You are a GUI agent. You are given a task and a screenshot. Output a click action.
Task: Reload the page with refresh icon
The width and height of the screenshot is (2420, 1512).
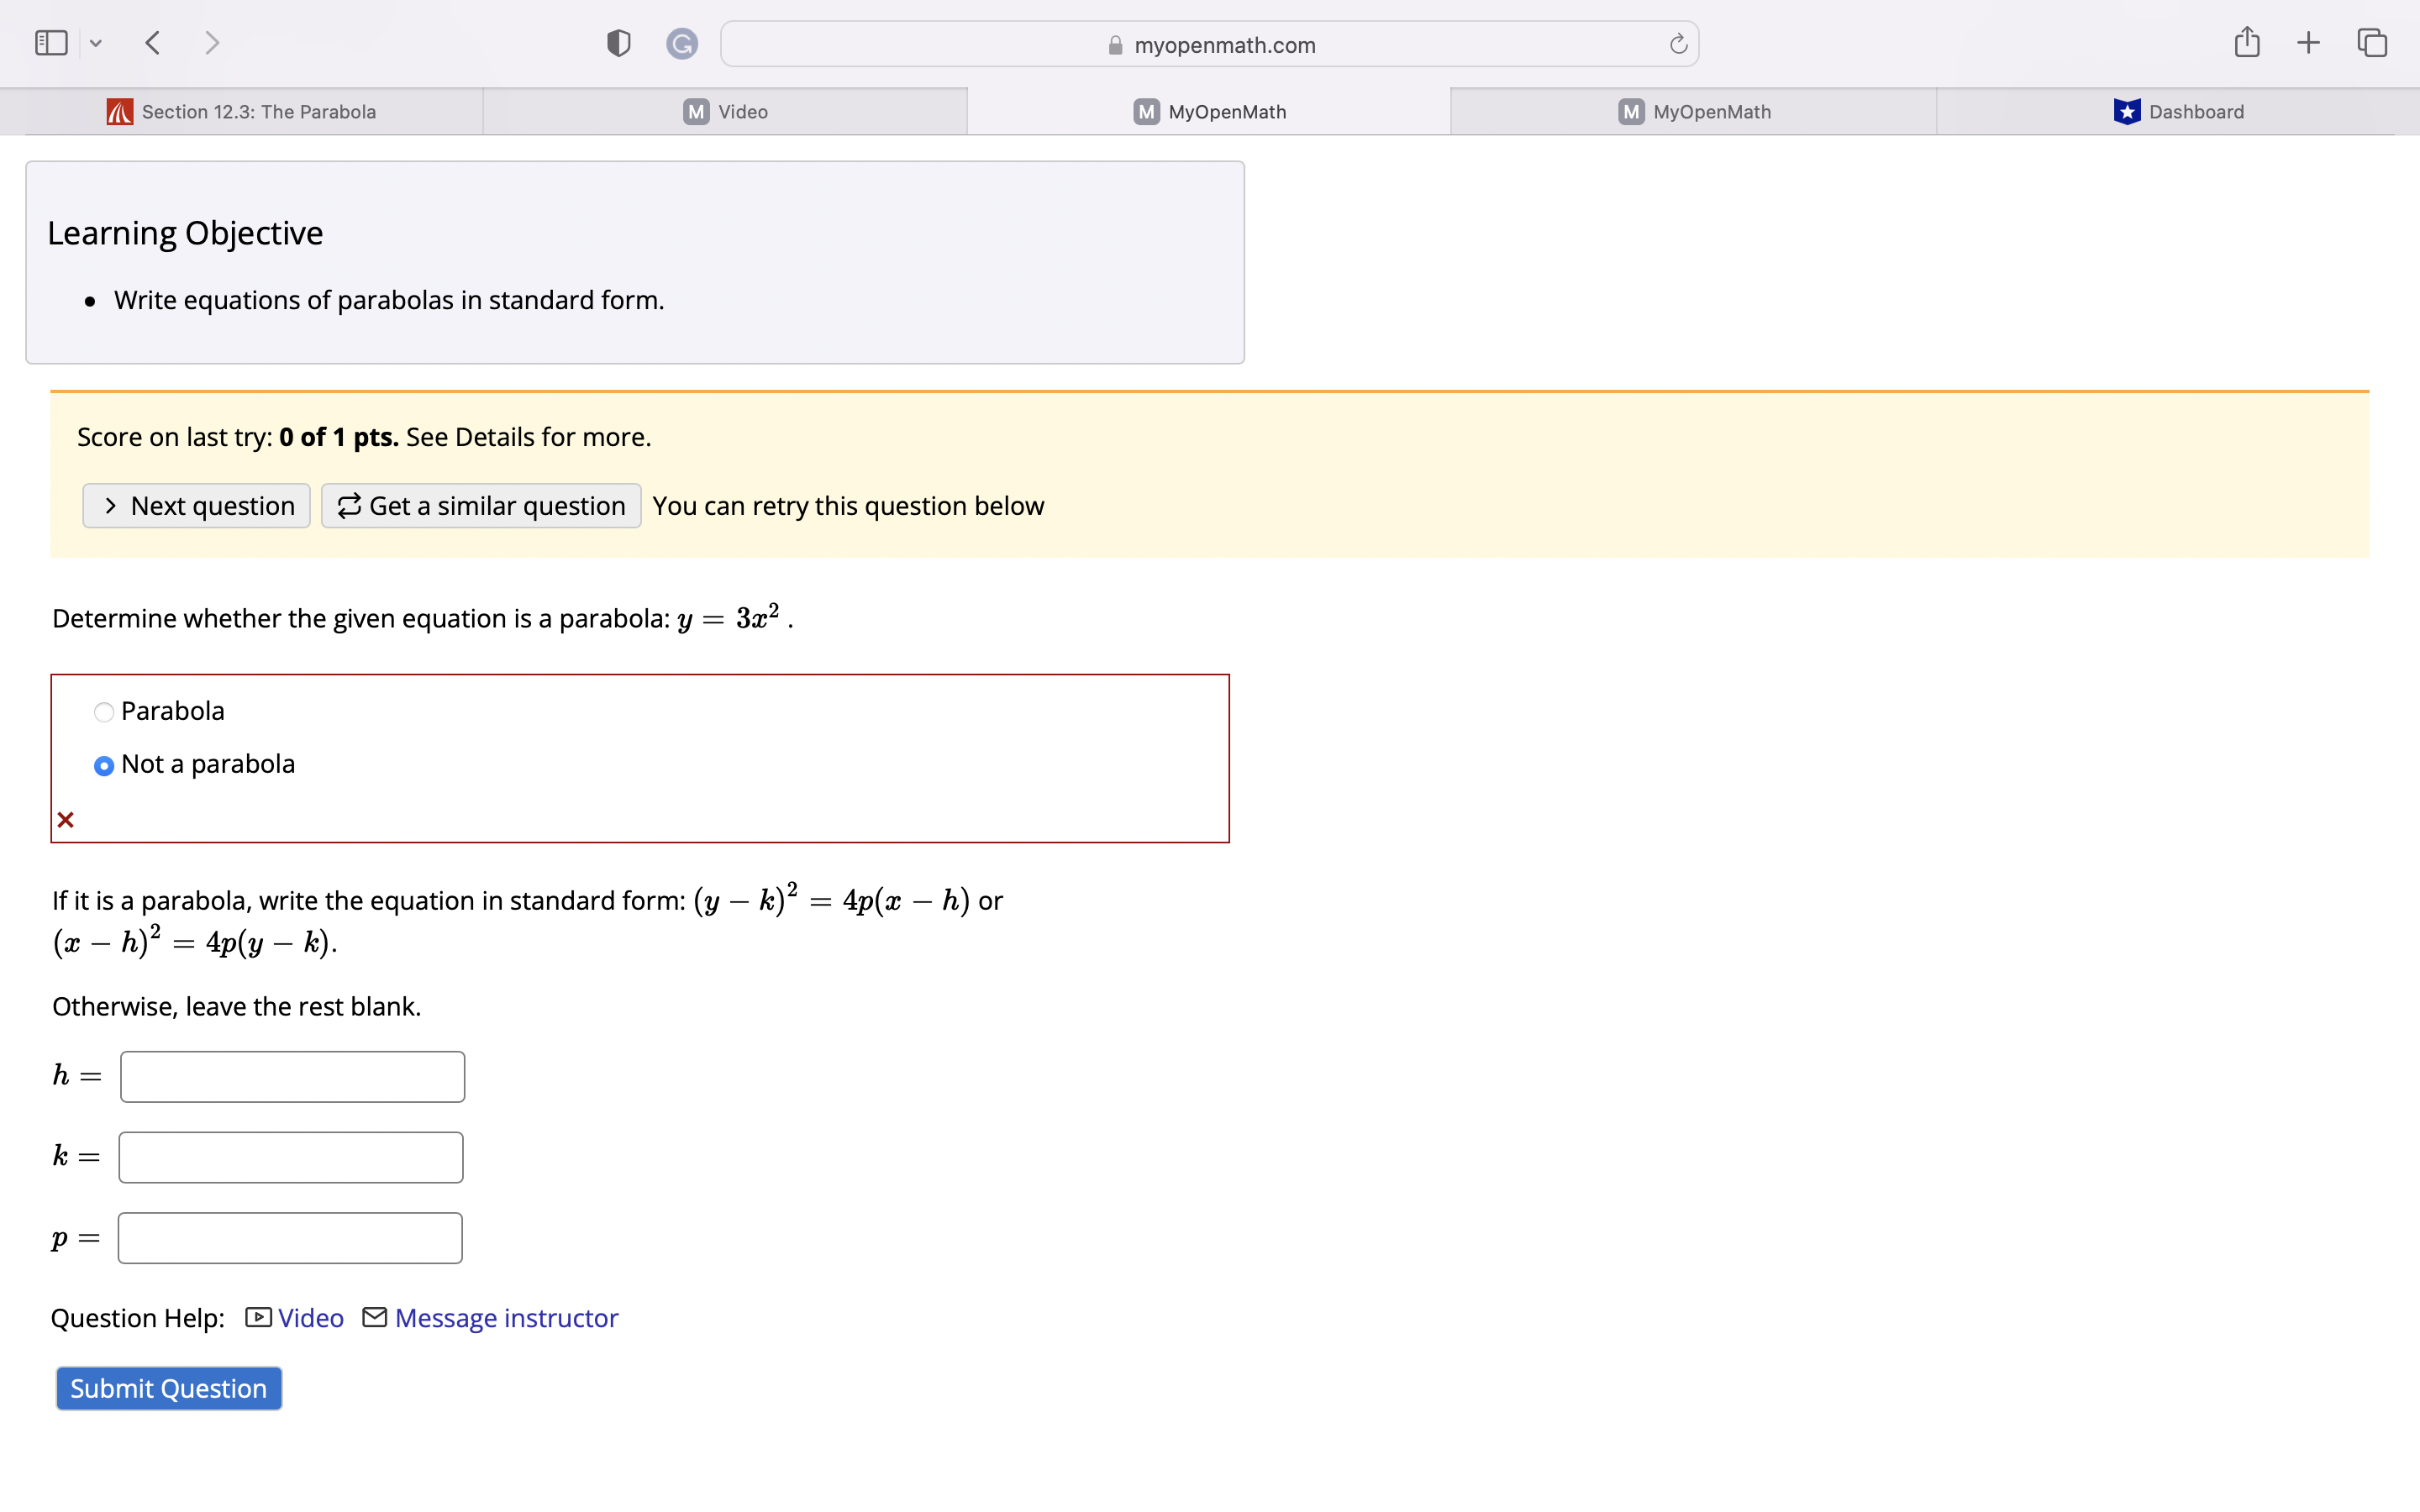(1678, 44)
